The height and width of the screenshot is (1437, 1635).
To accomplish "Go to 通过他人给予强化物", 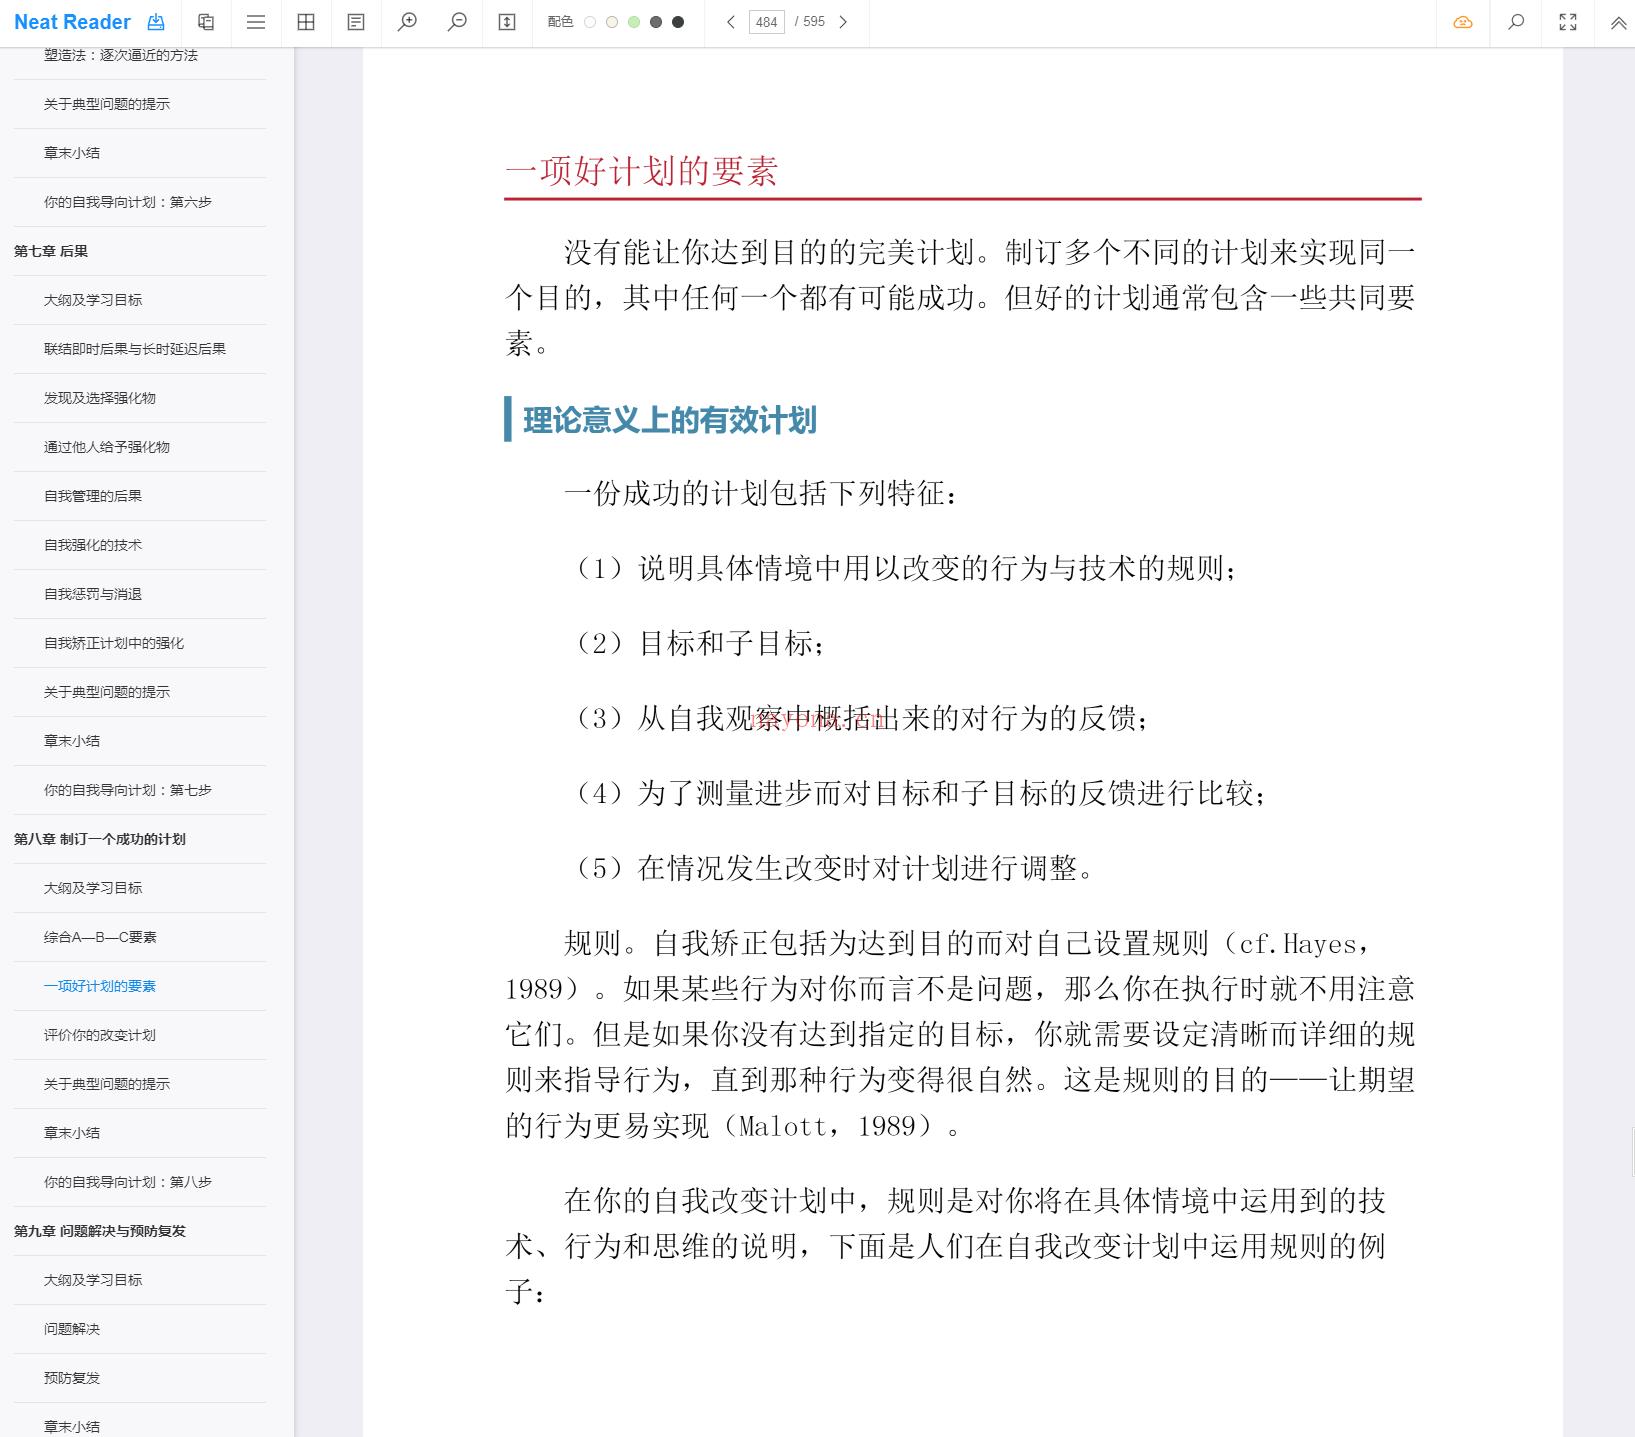I will tap(107, 447).
